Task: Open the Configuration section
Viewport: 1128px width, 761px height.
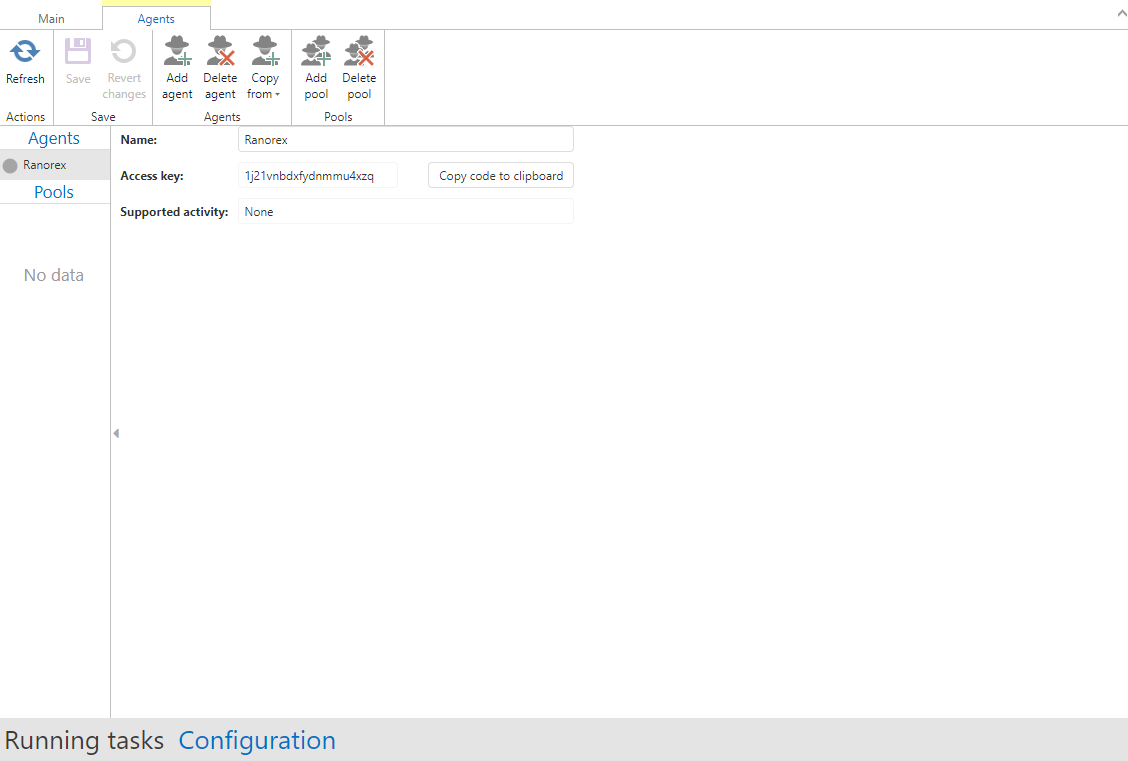Action: tap(257, 741)
